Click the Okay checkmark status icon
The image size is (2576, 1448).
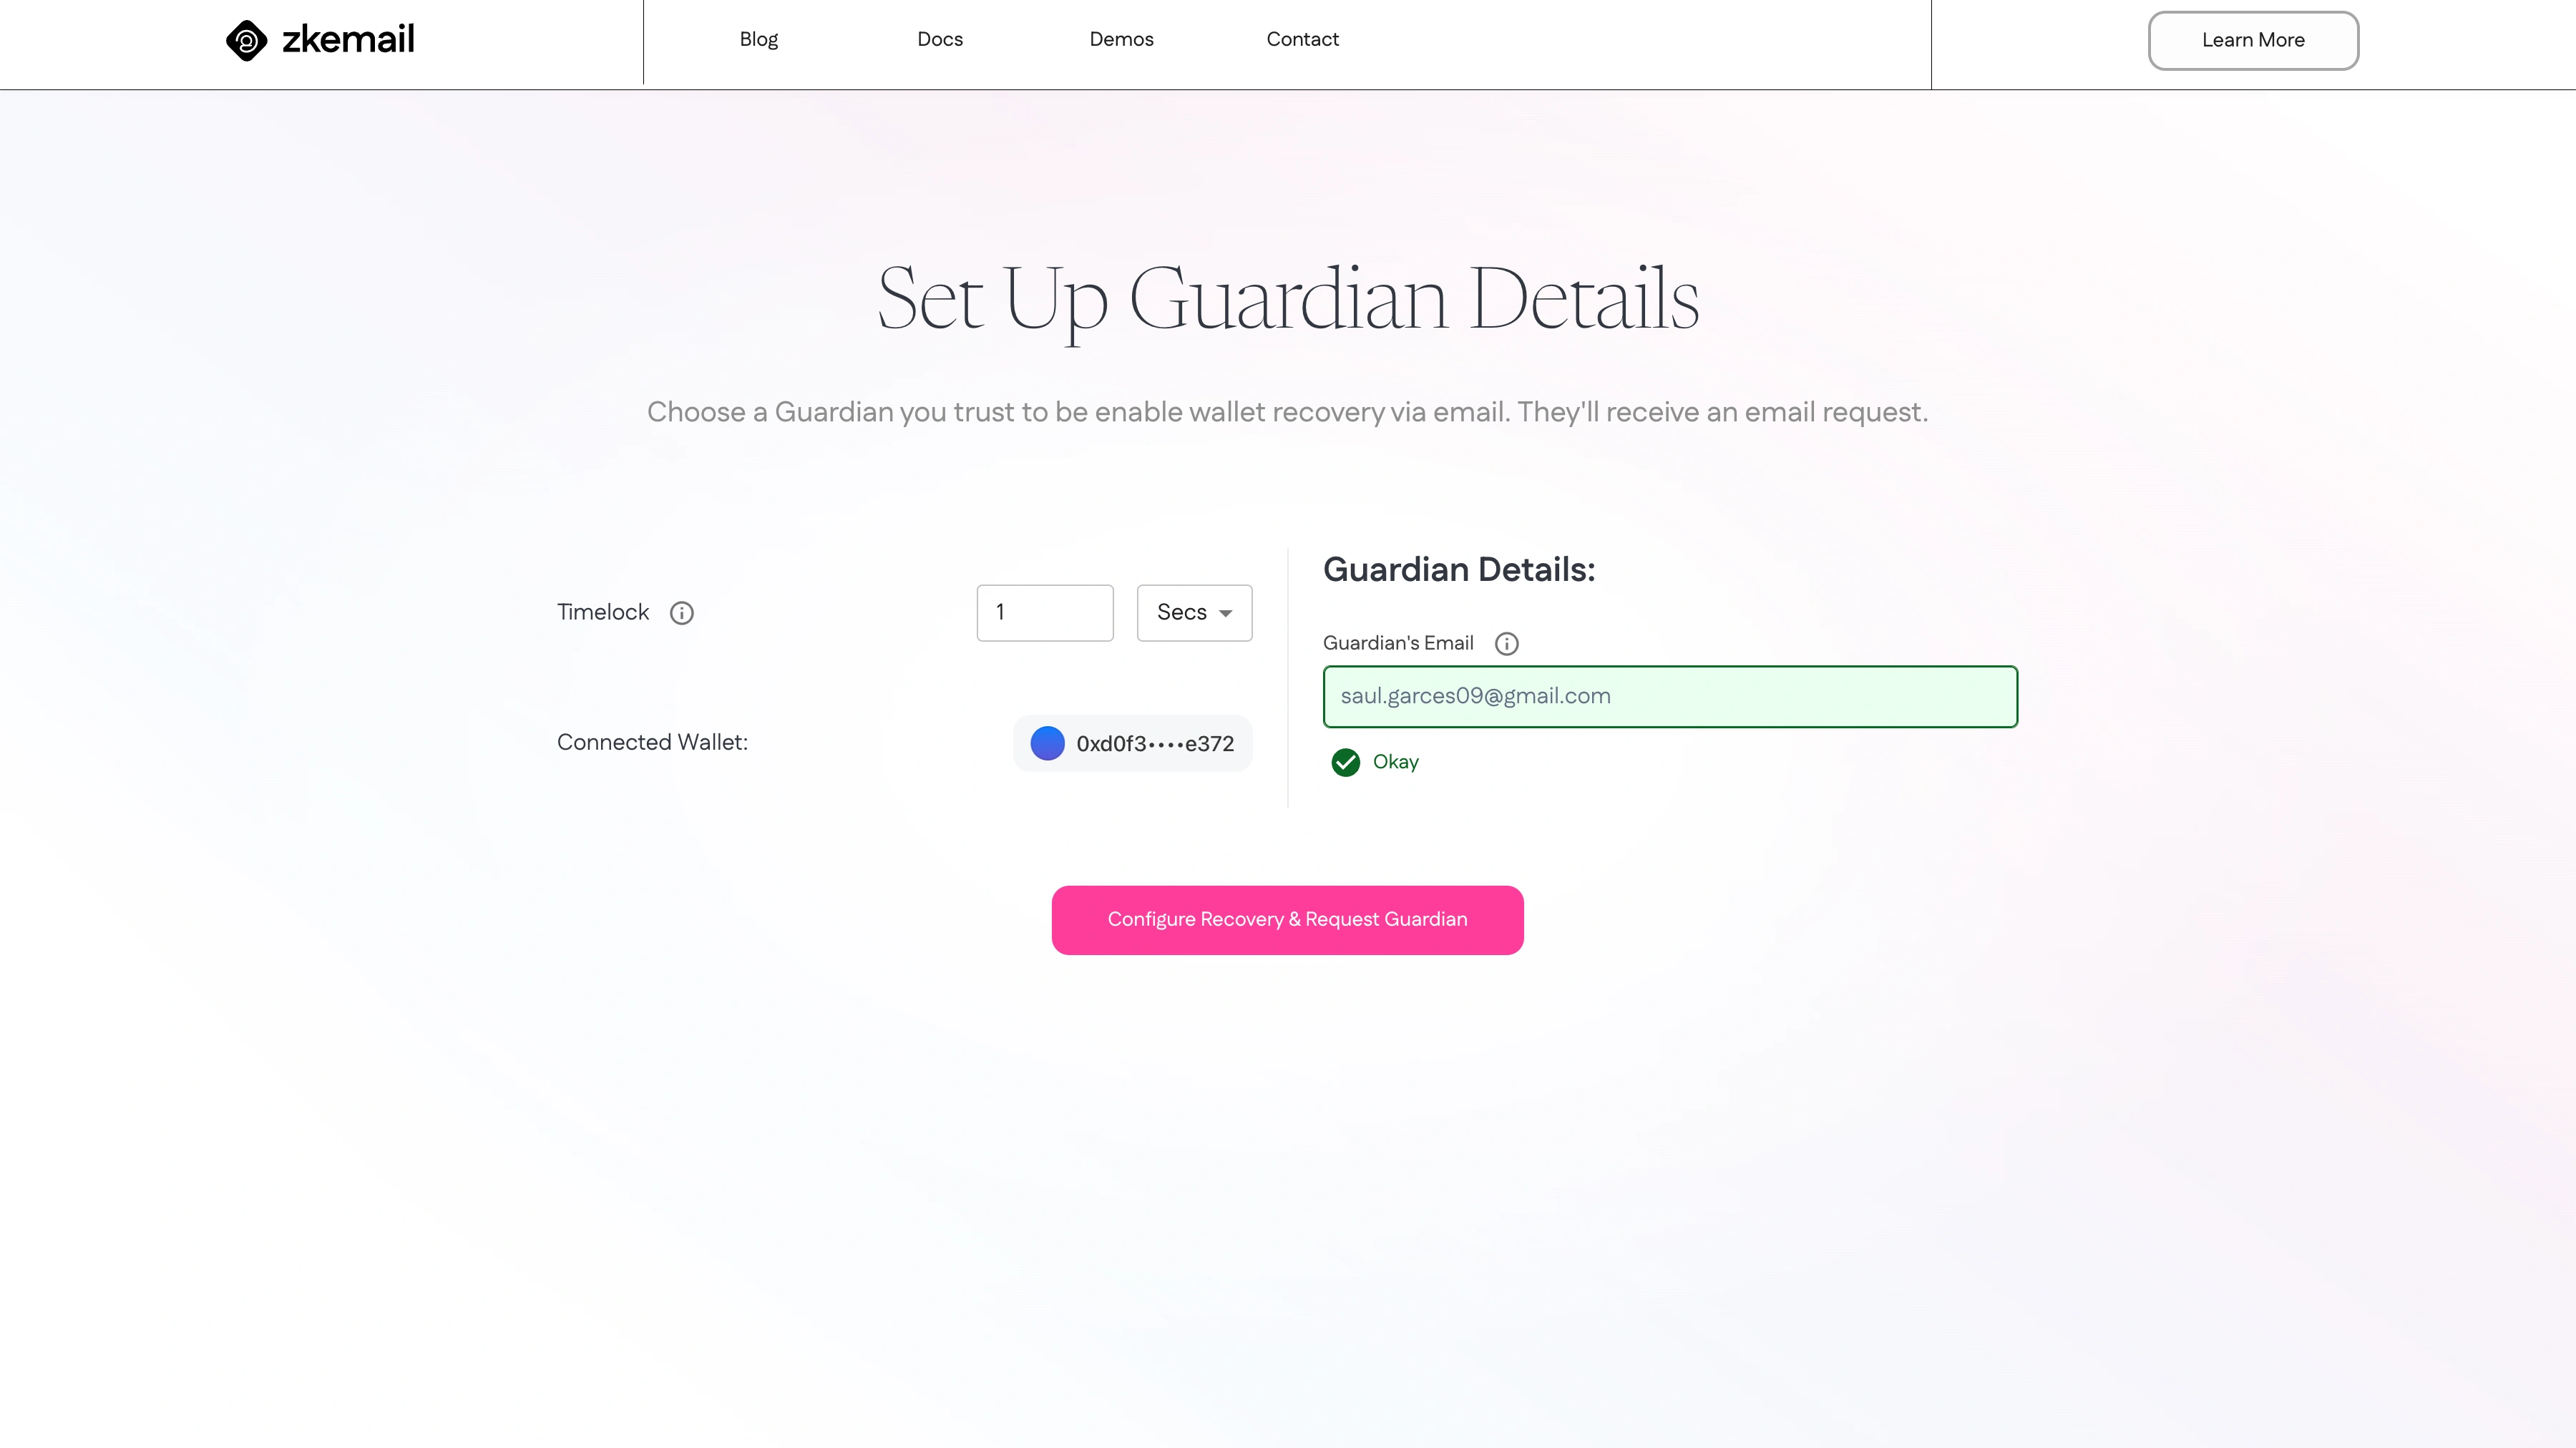[x=1347, y=762]
